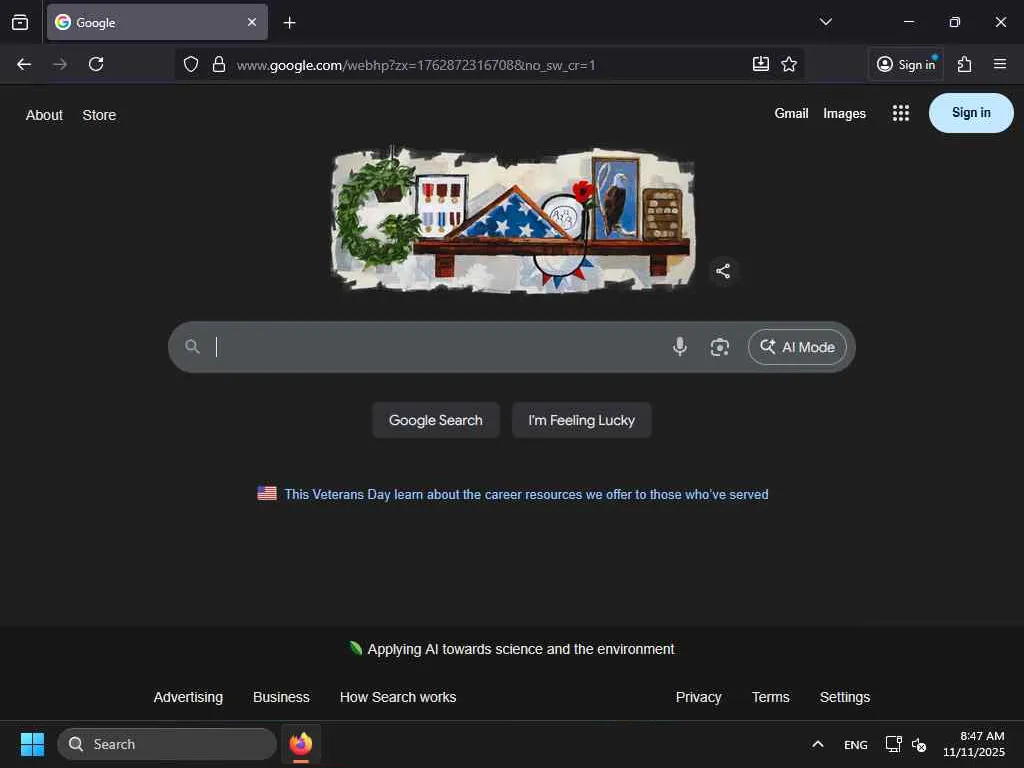Start voice search with the microphone icon
The height and width of the screenshot is (768, 1024).
(x=680, y=347)
